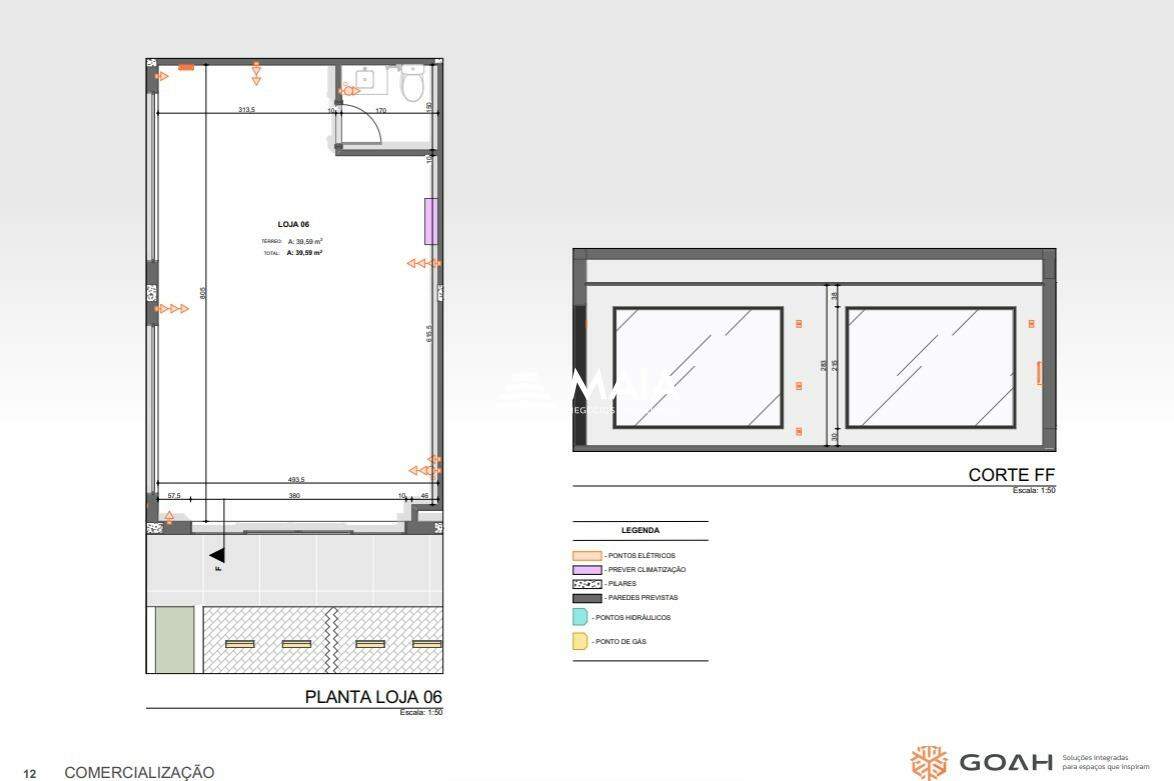Screen dimensions: 1174x781
Task: Click the TÉRREO area value 39,59 m²
Action: point(305,242)
